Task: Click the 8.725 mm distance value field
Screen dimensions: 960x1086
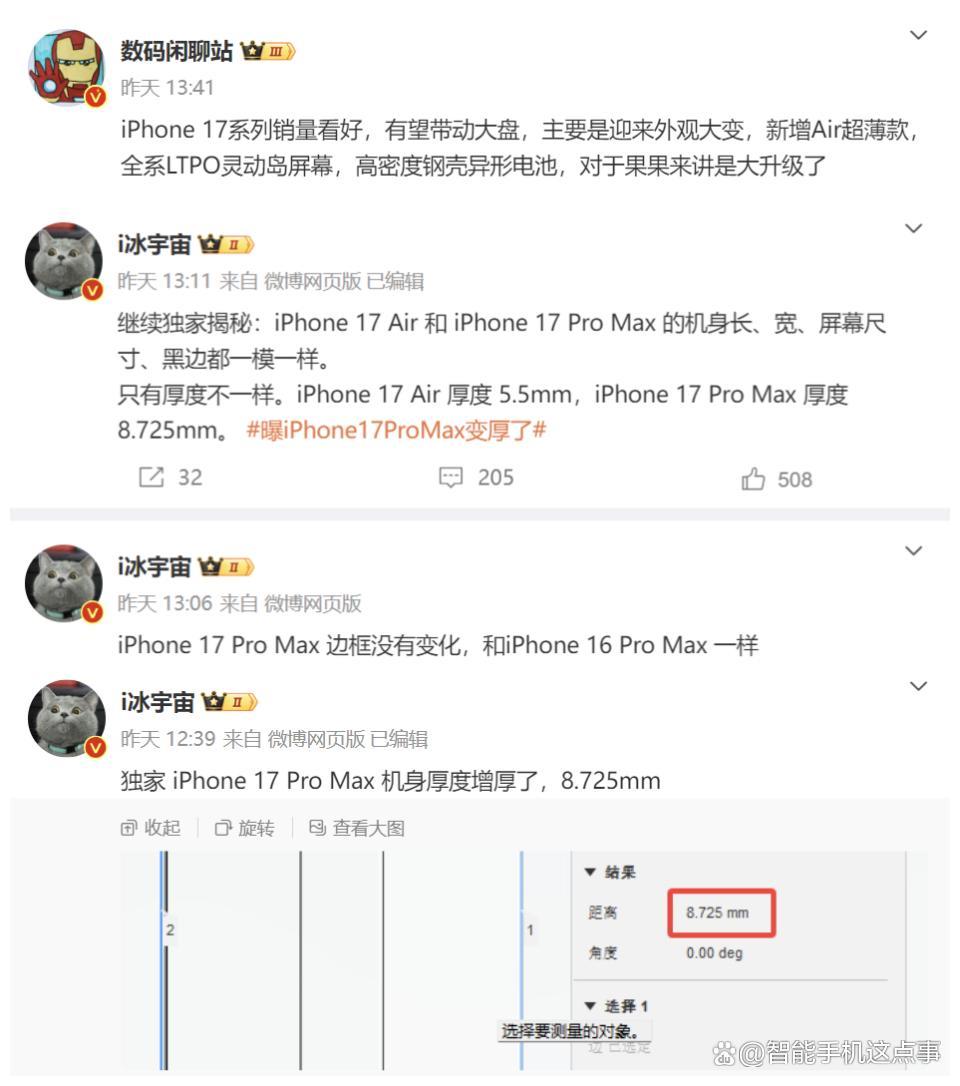Action: 721,913
